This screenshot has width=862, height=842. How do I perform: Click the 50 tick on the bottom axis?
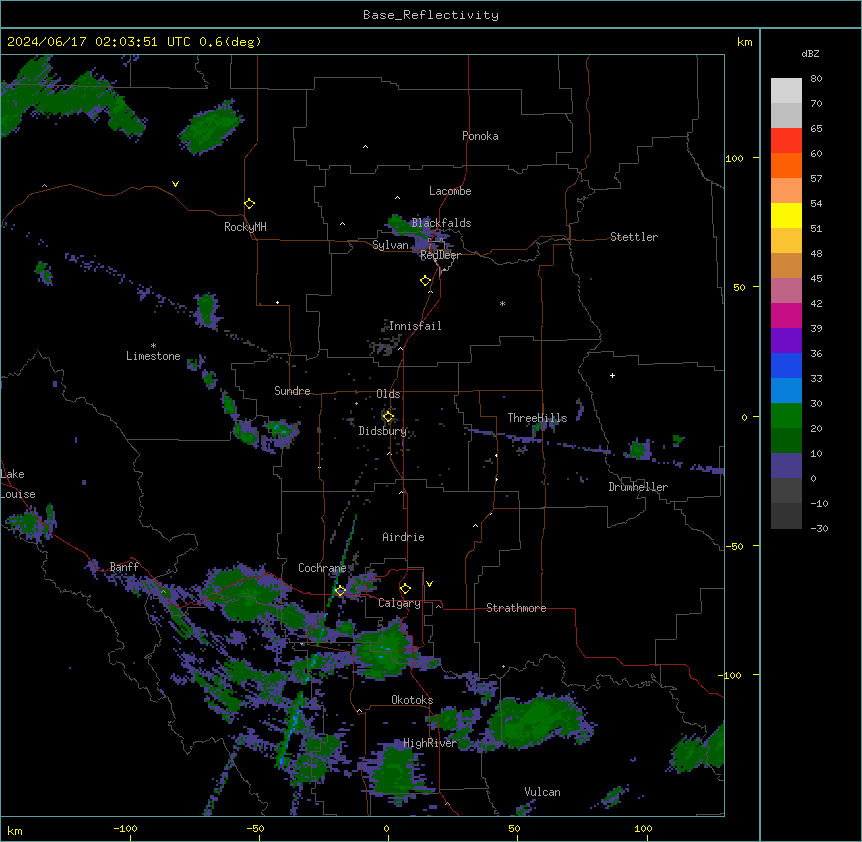[515, 828]
